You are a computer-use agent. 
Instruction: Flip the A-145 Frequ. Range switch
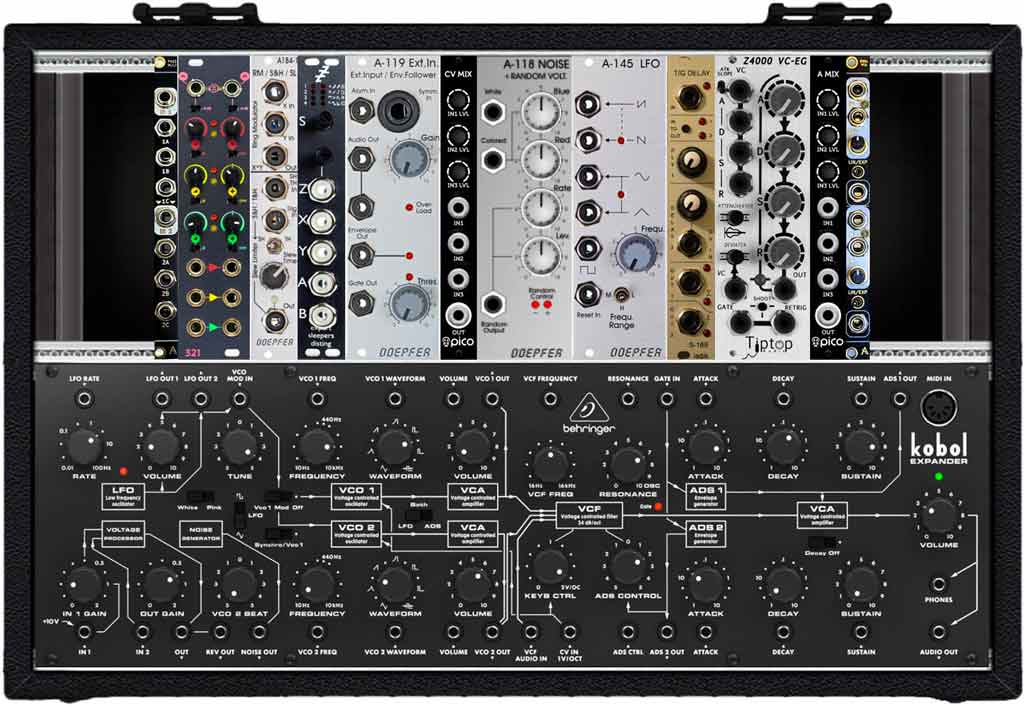click(623, 294)
